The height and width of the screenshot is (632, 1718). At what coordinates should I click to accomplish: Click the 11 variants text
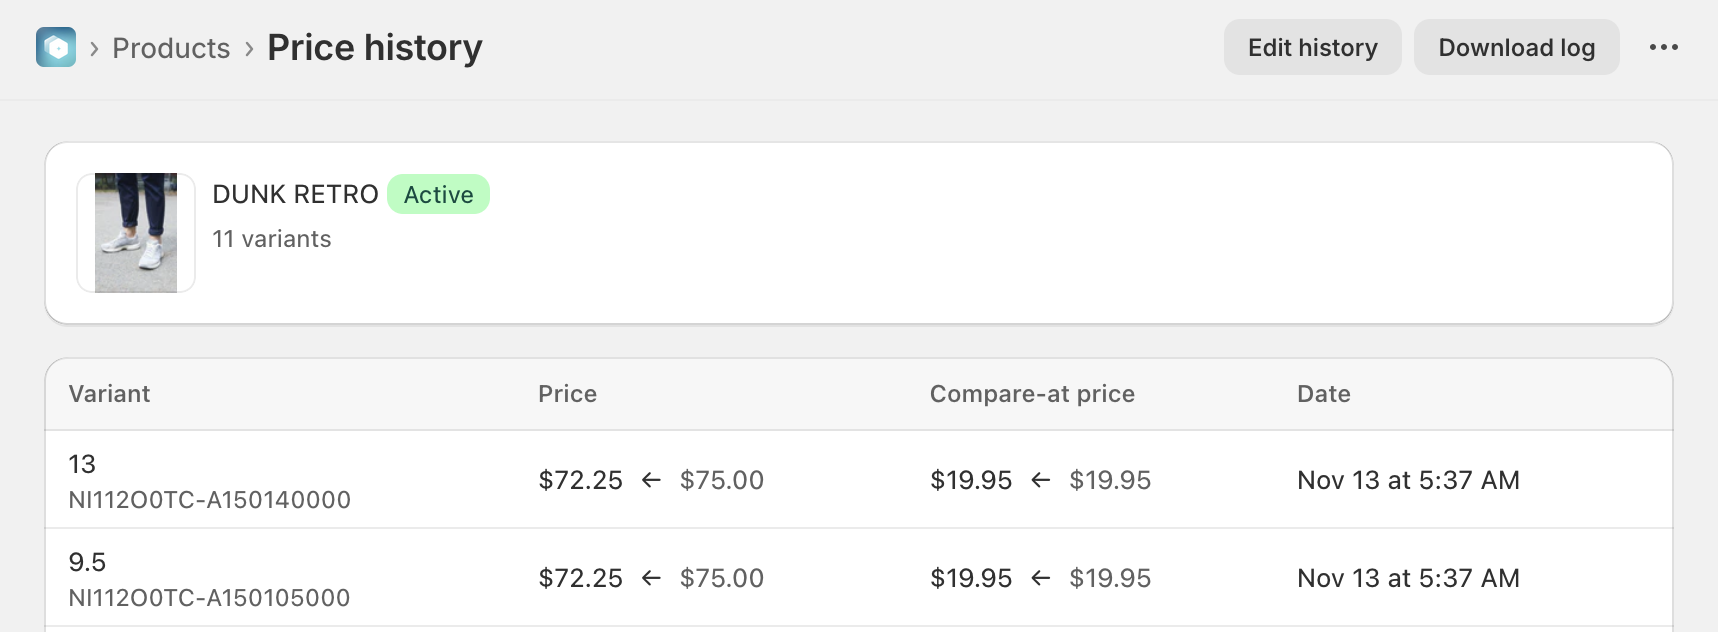271,239
